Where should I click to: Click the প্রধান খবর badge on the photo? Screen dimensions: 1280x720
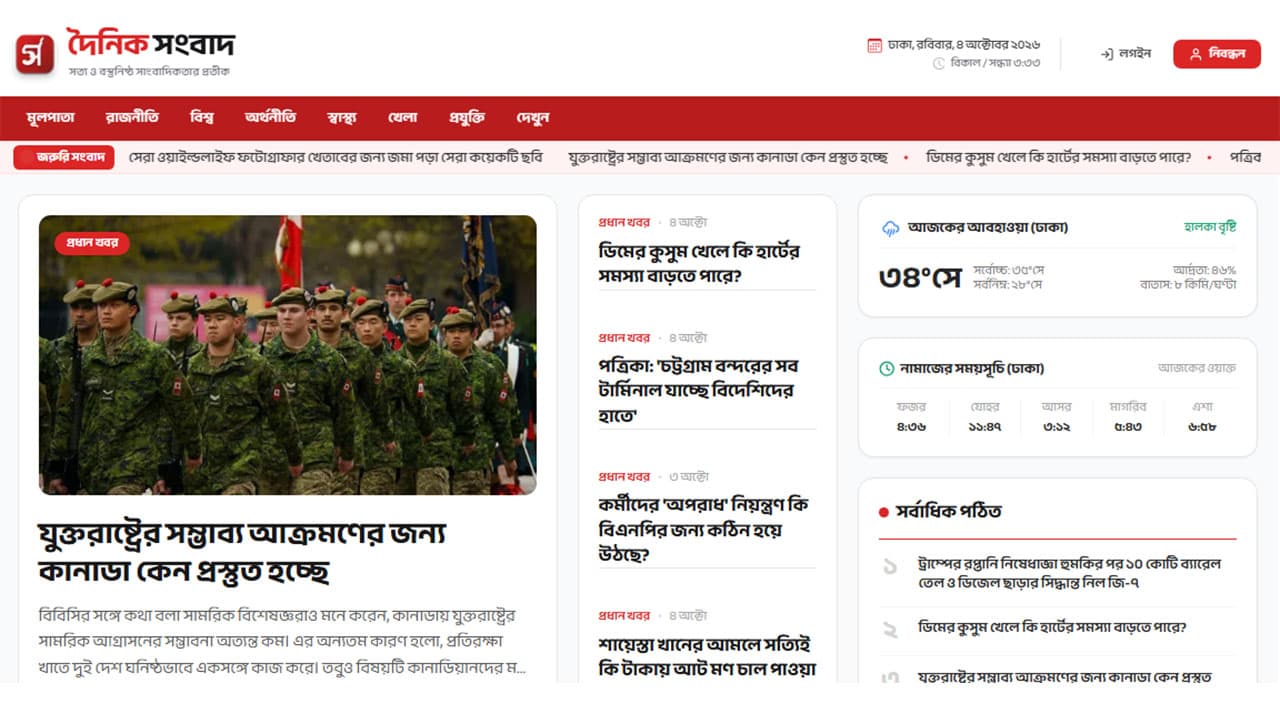[x=92, y=243]
